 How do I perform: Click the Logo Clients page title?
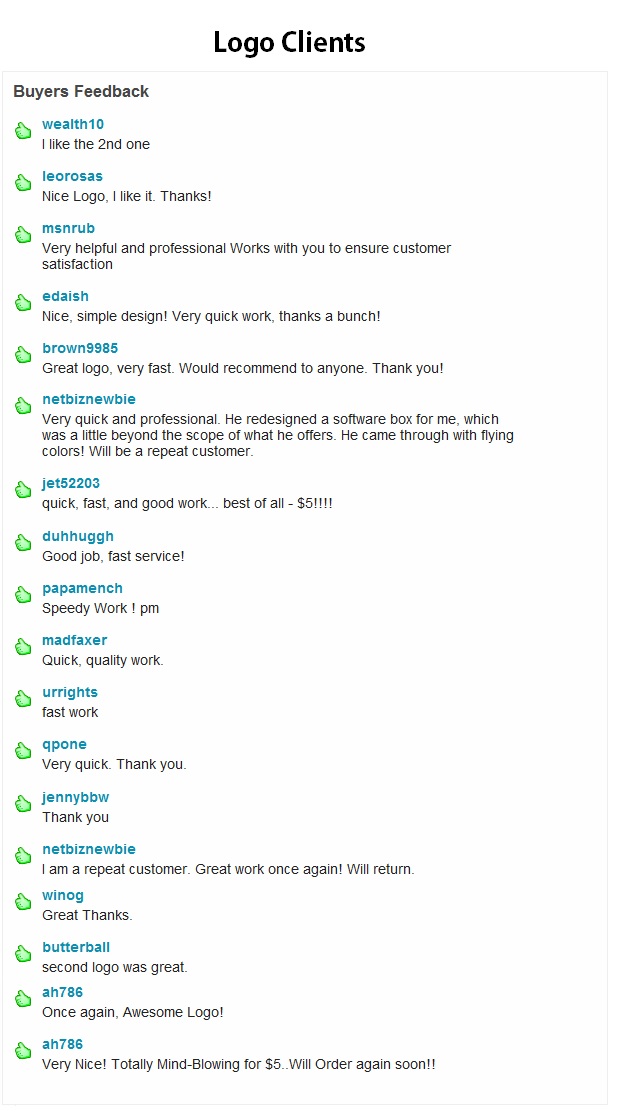(290, 43)
